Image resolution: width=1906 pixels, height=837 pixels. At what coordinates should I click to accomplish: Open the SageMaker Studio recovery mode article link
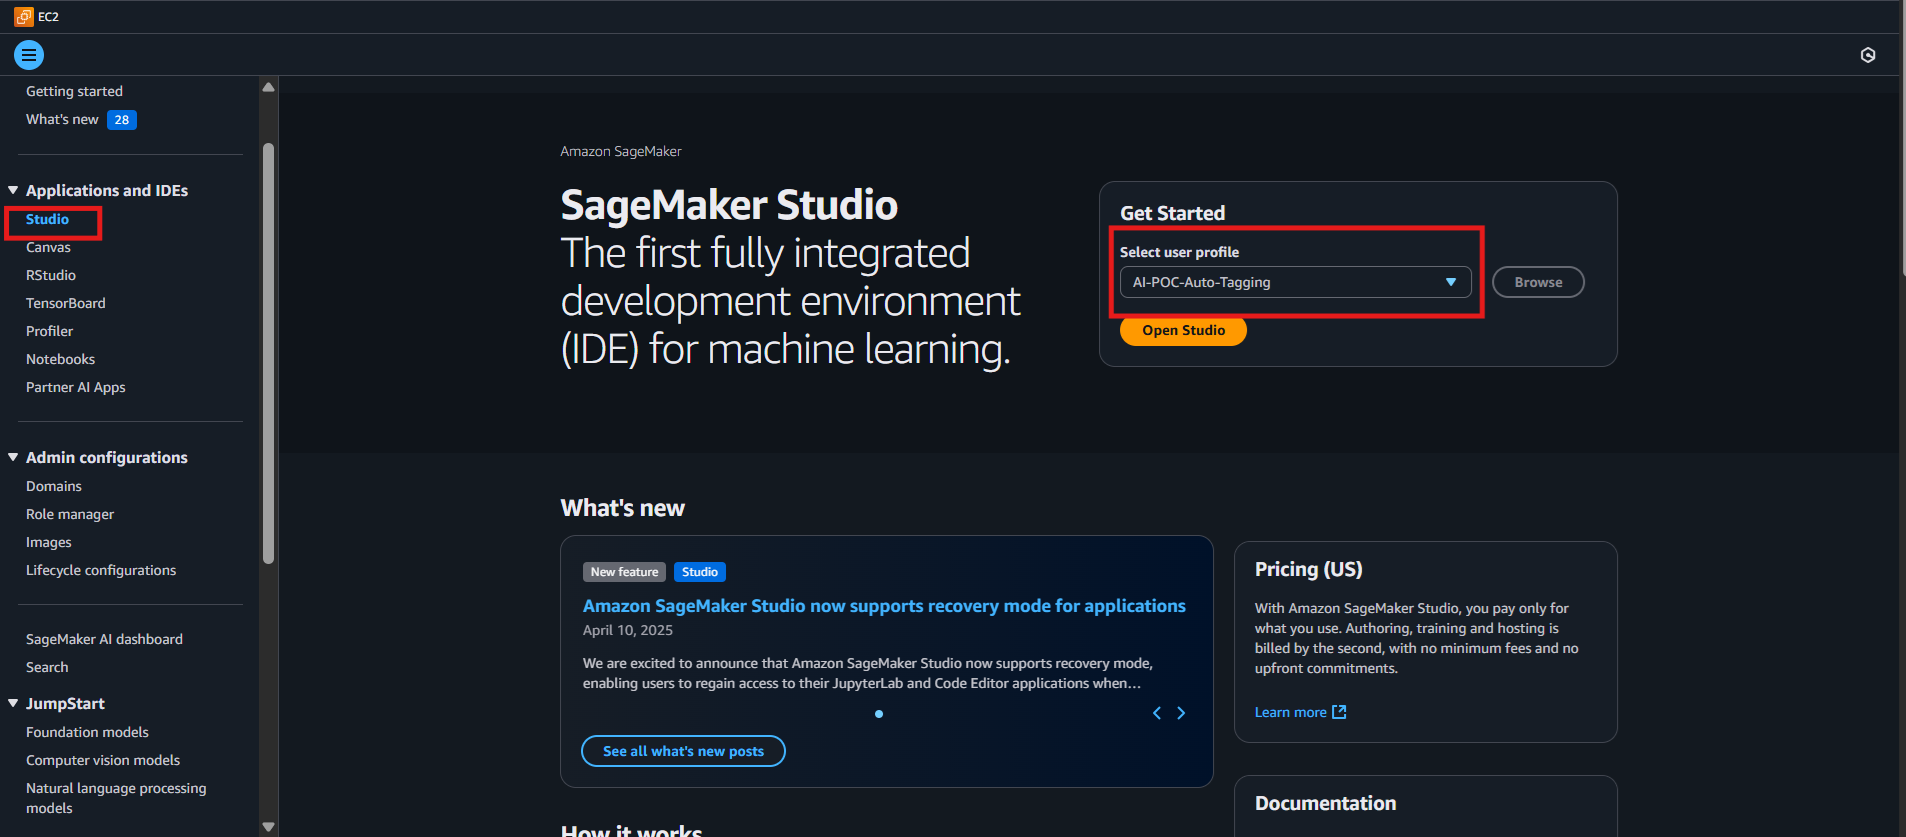pyautogui.click(x=884, y=606)
